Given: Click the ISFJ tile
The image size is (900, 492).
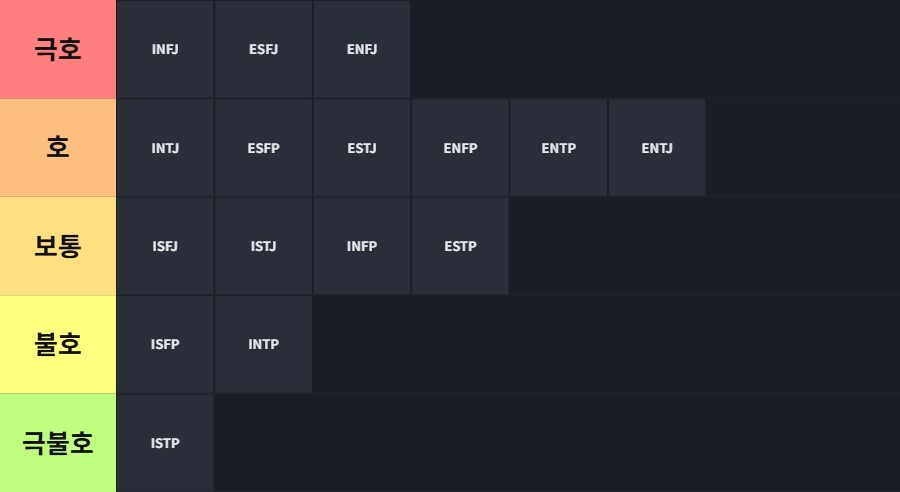Looking at the screenshot, I should pos(165,246).
